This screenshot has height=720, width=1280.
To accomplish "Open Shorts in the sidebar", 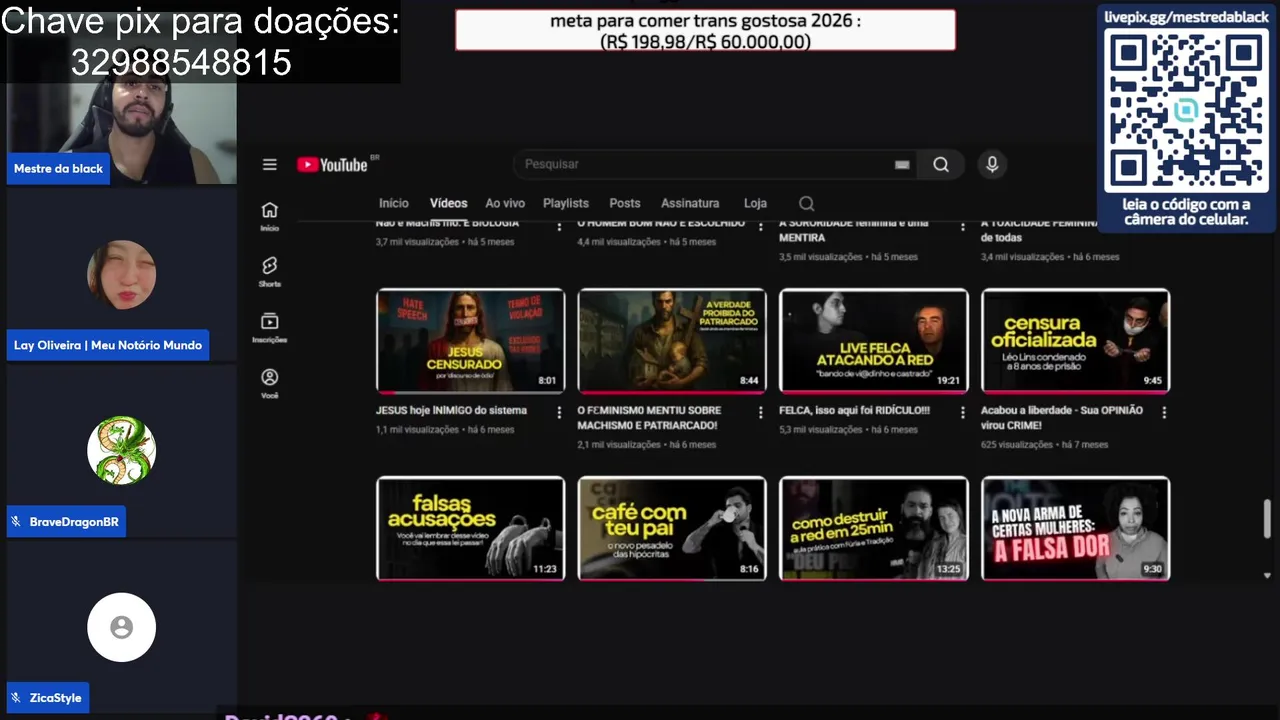I will tap(269, 272).
